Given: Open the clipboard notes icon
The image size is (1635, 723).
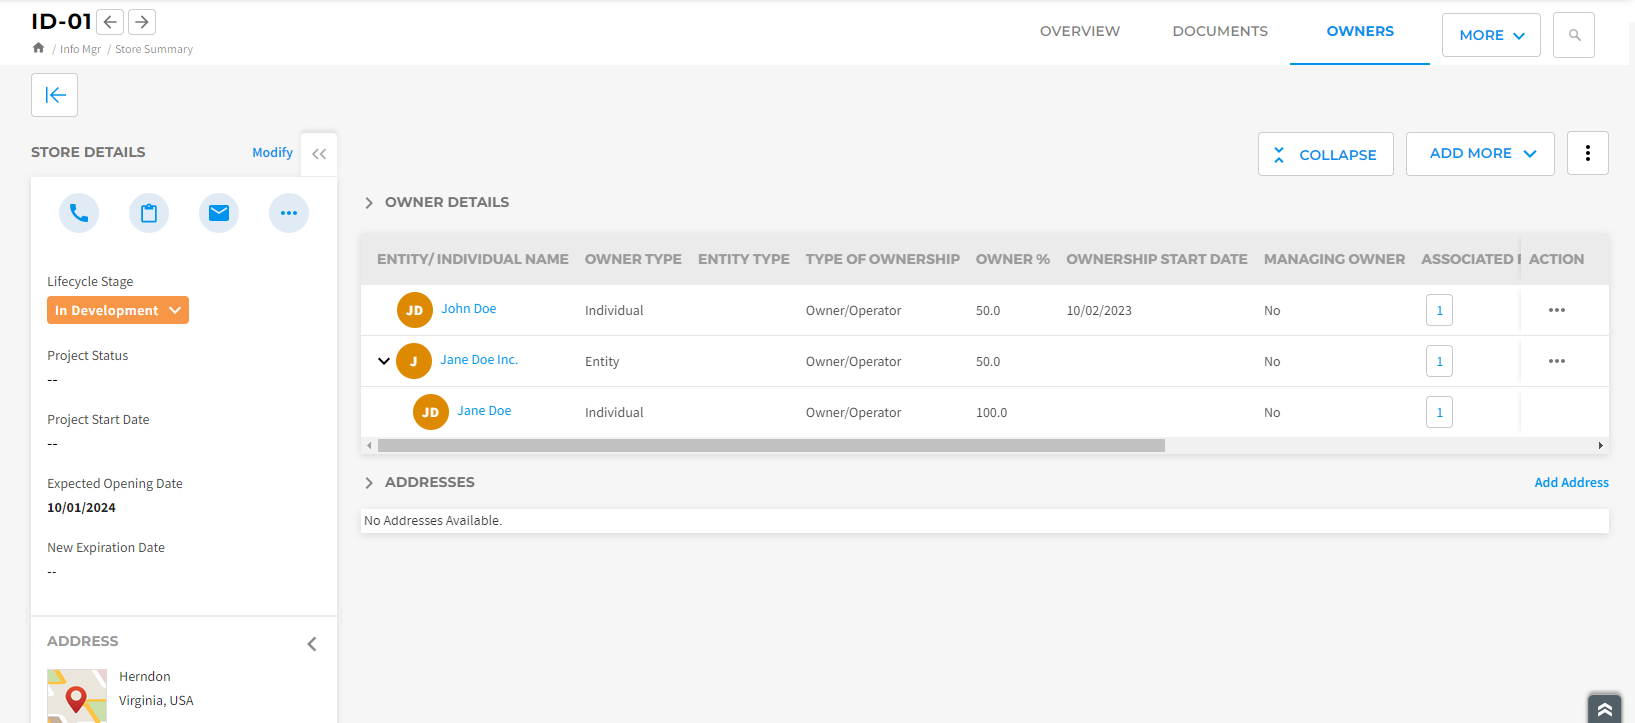Looking at the screenshot, I should (x=149, y=213).
